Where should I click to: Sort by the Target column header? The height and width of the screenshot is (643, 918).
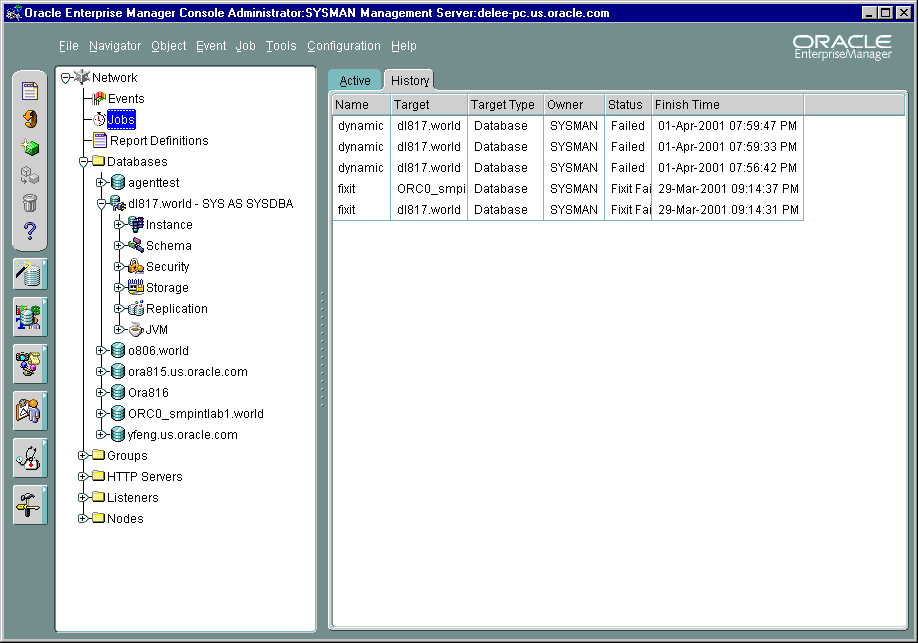(429, 105)
